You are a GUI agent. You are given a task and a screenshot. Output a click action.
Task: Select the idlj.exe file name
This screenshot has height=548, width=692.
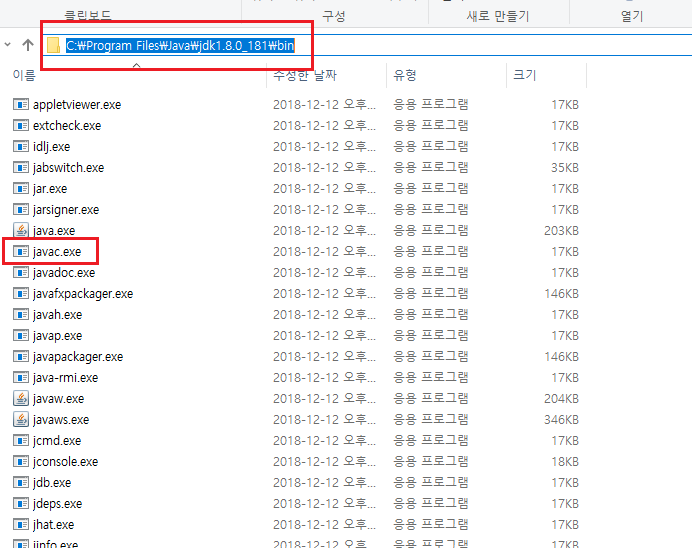(x=51, y=147)
